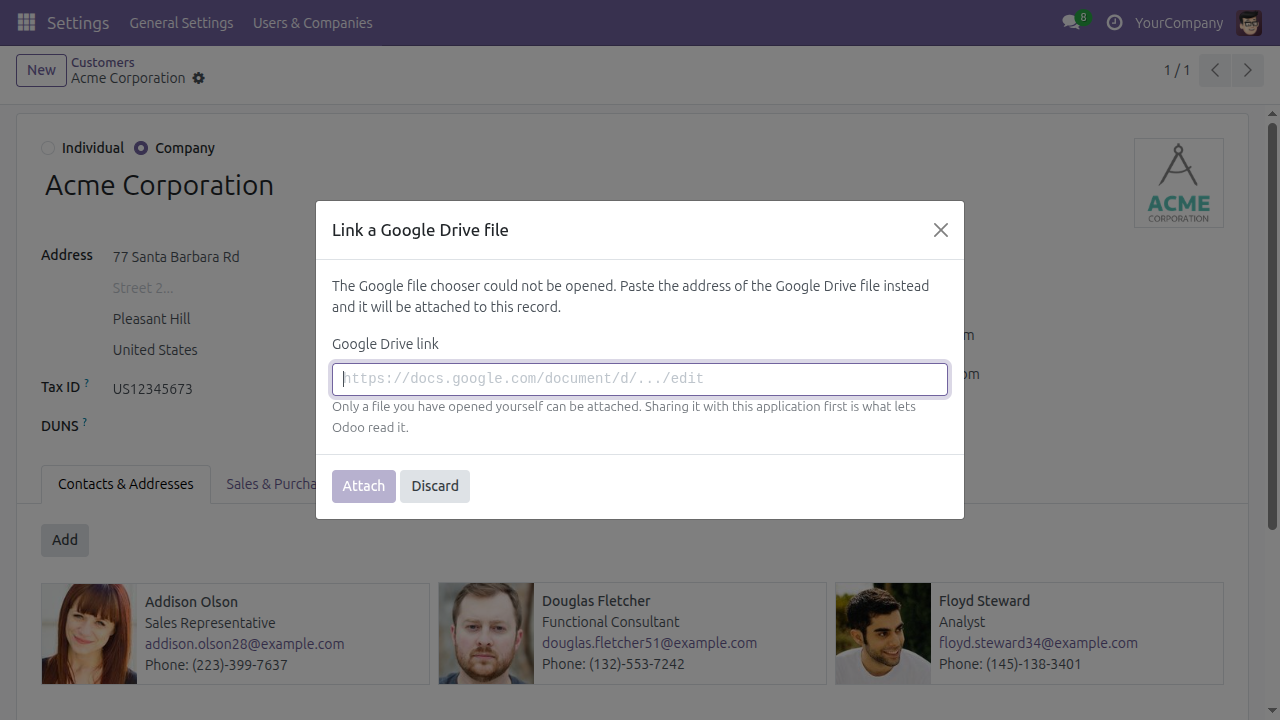
Task: Click the Settings app title
Action: coord(78,22)
